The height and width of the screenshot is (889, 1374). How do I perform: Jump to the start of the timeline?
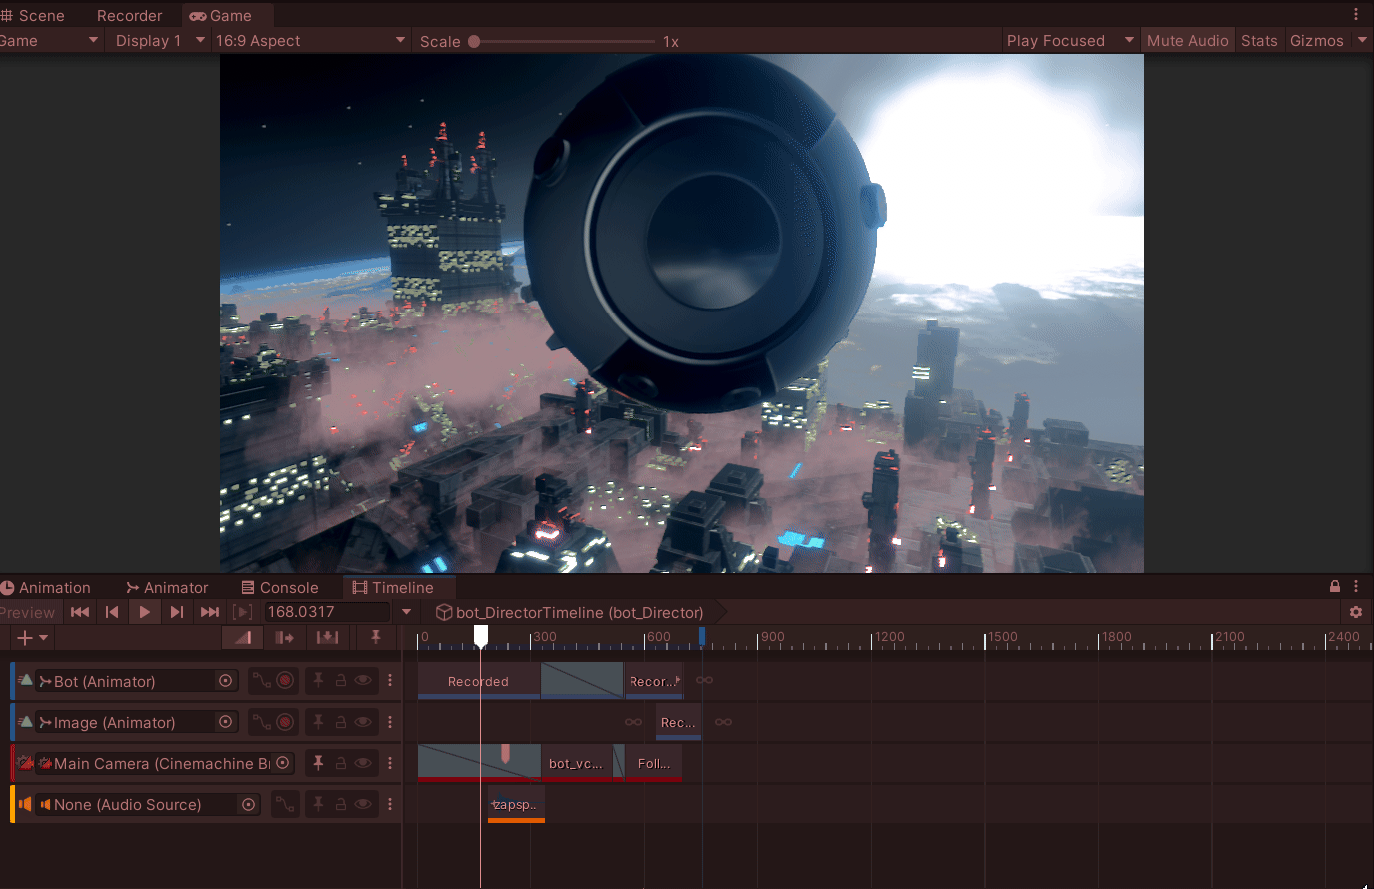80,612
